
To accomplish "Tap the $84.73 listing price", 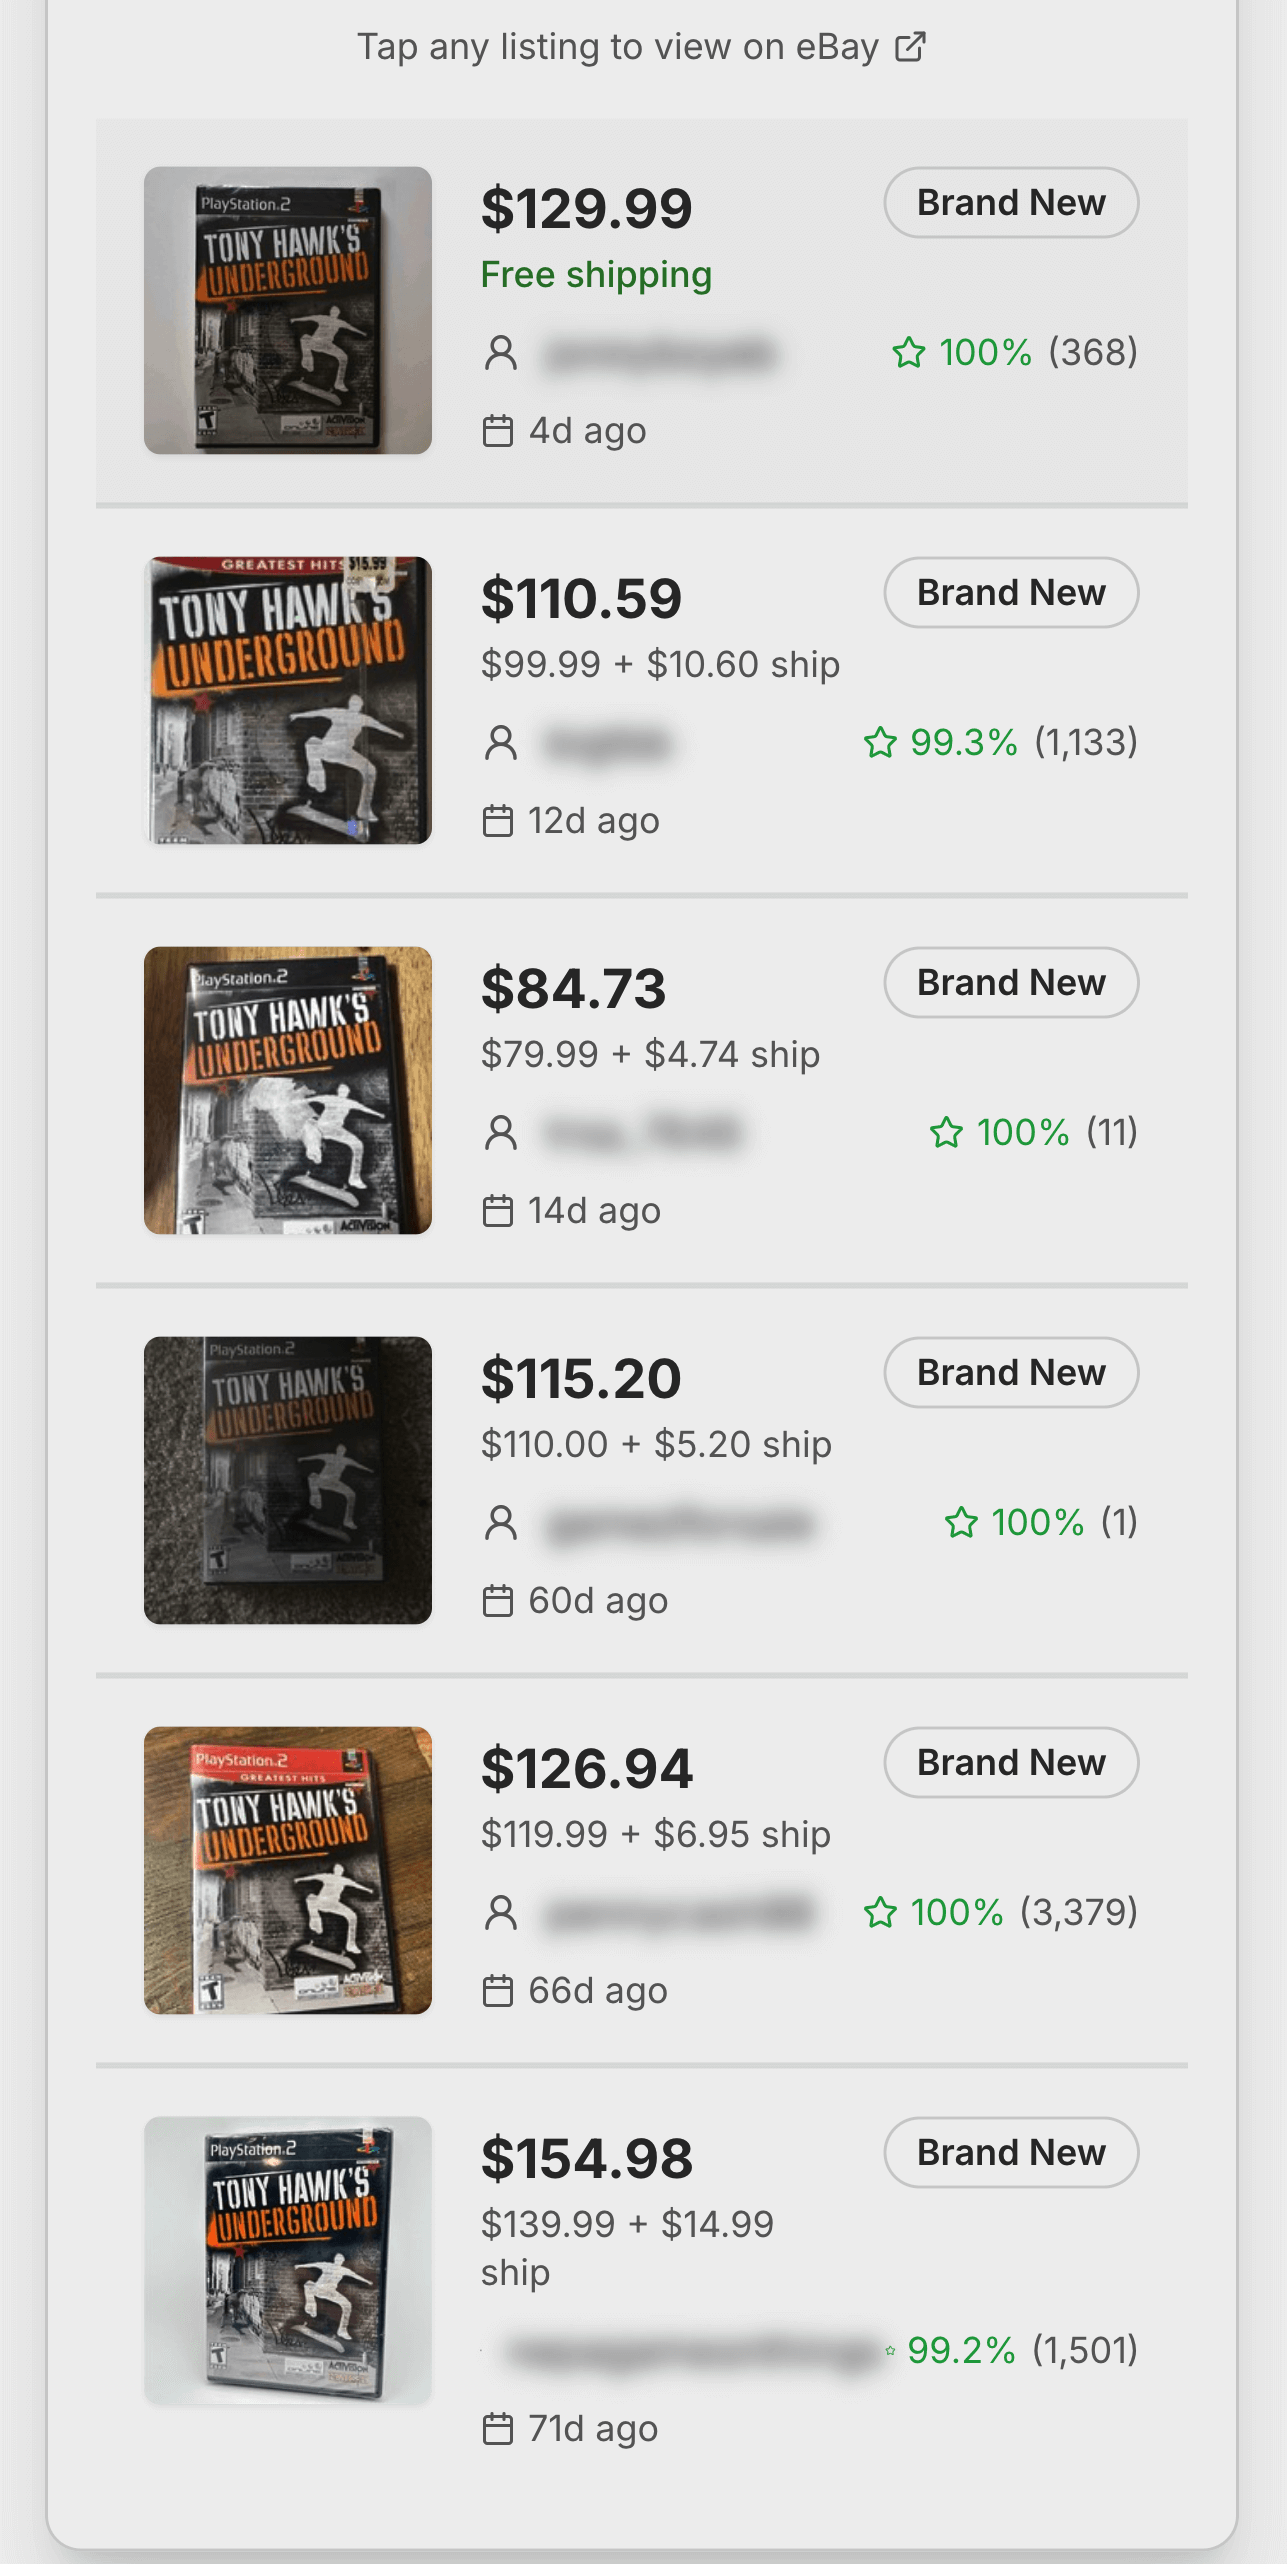I will [x=573, y=989].
